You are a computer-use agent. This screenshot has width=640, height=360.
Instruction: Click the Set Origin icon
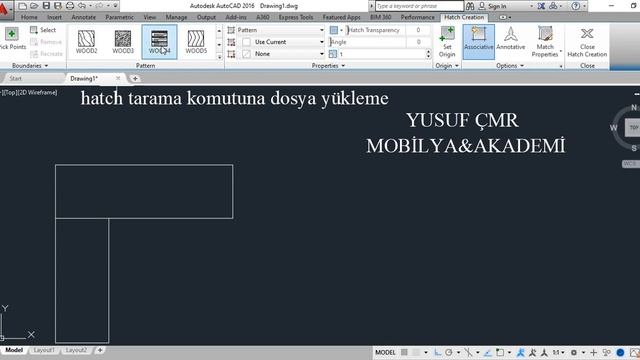(x=447, y=34)
